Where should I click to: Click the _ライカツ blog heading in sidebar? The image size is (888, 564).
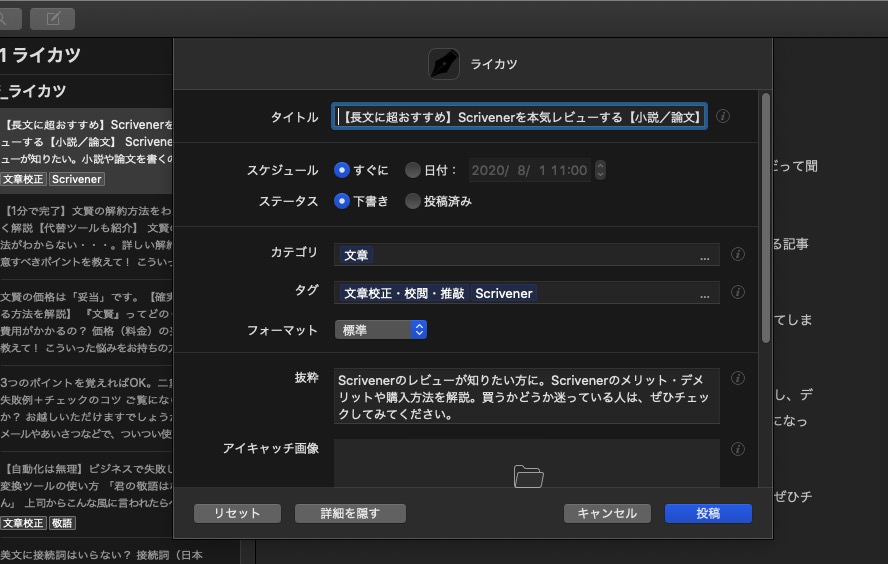pos(34,91)
